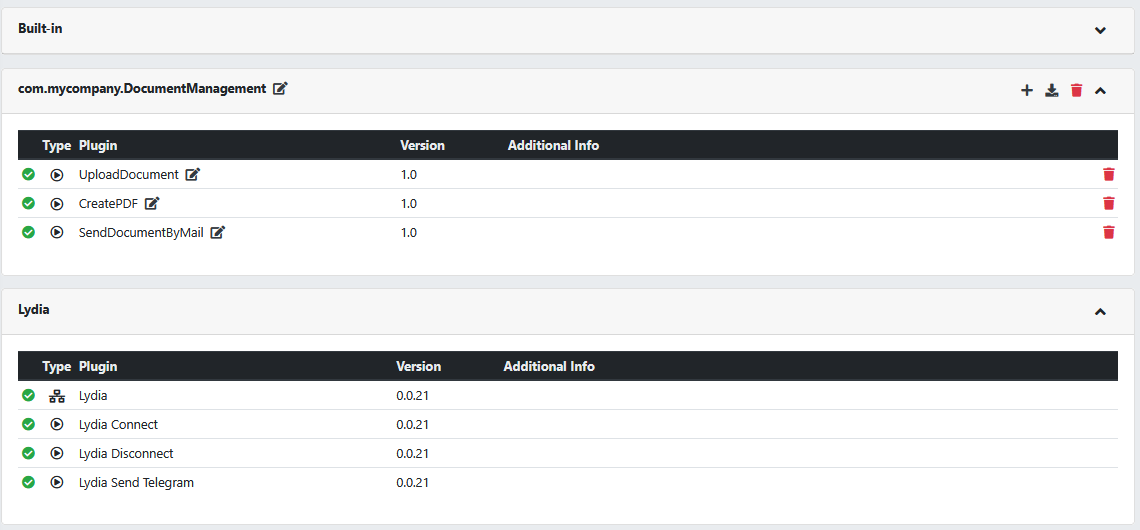1140x530 pixels.
Task: Click the play type icon for SendDocumentByMail
Action: 57,233
